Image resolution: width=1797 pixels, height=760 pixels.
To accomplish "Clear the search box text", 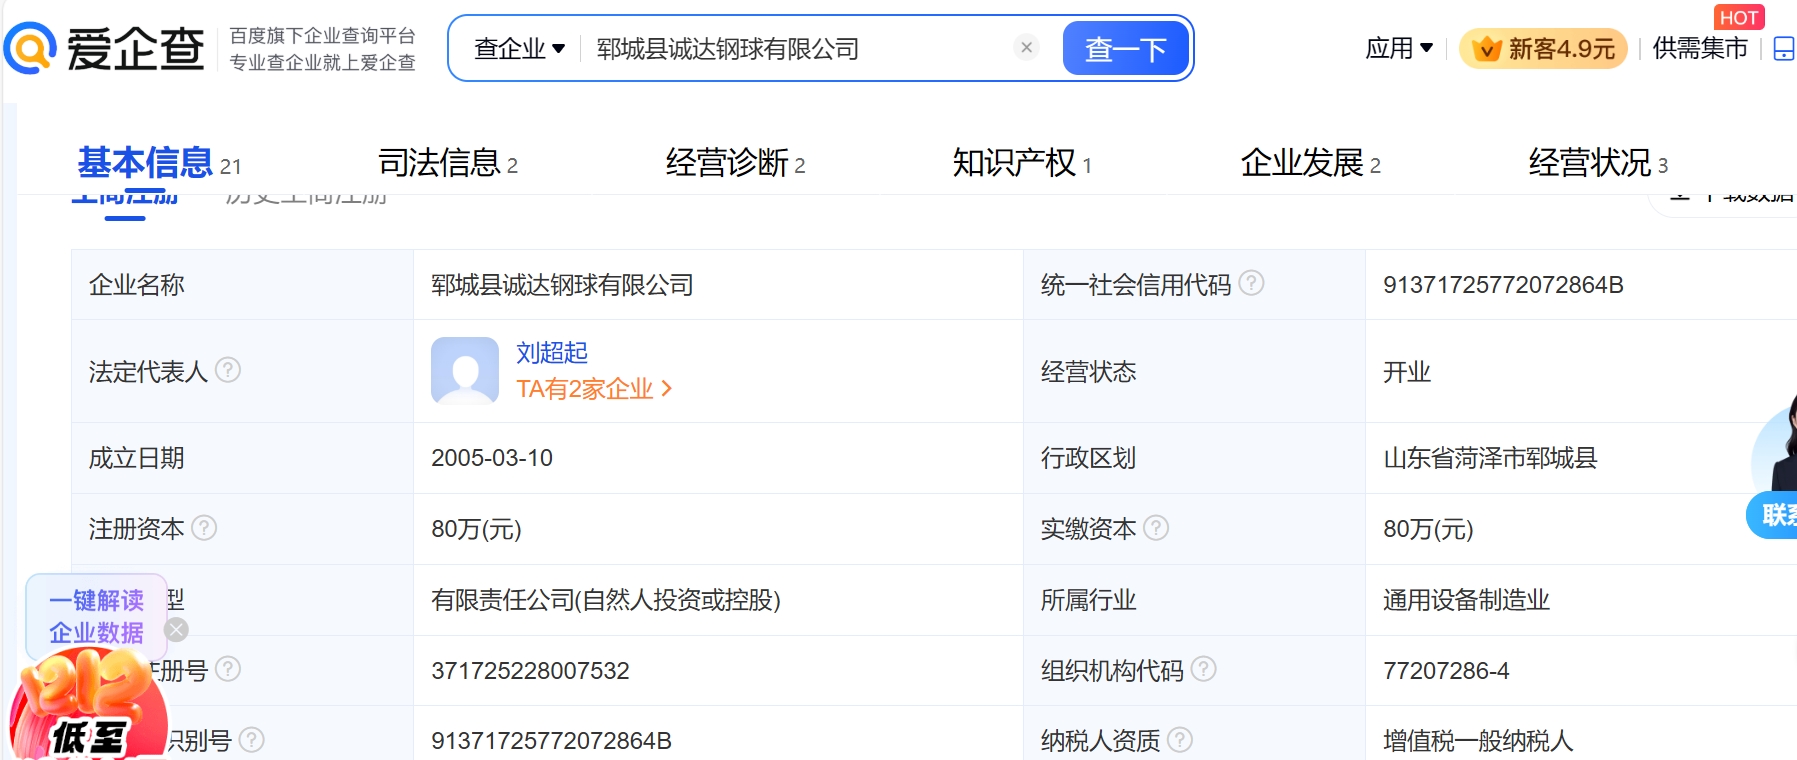I will click(1026, 47).
